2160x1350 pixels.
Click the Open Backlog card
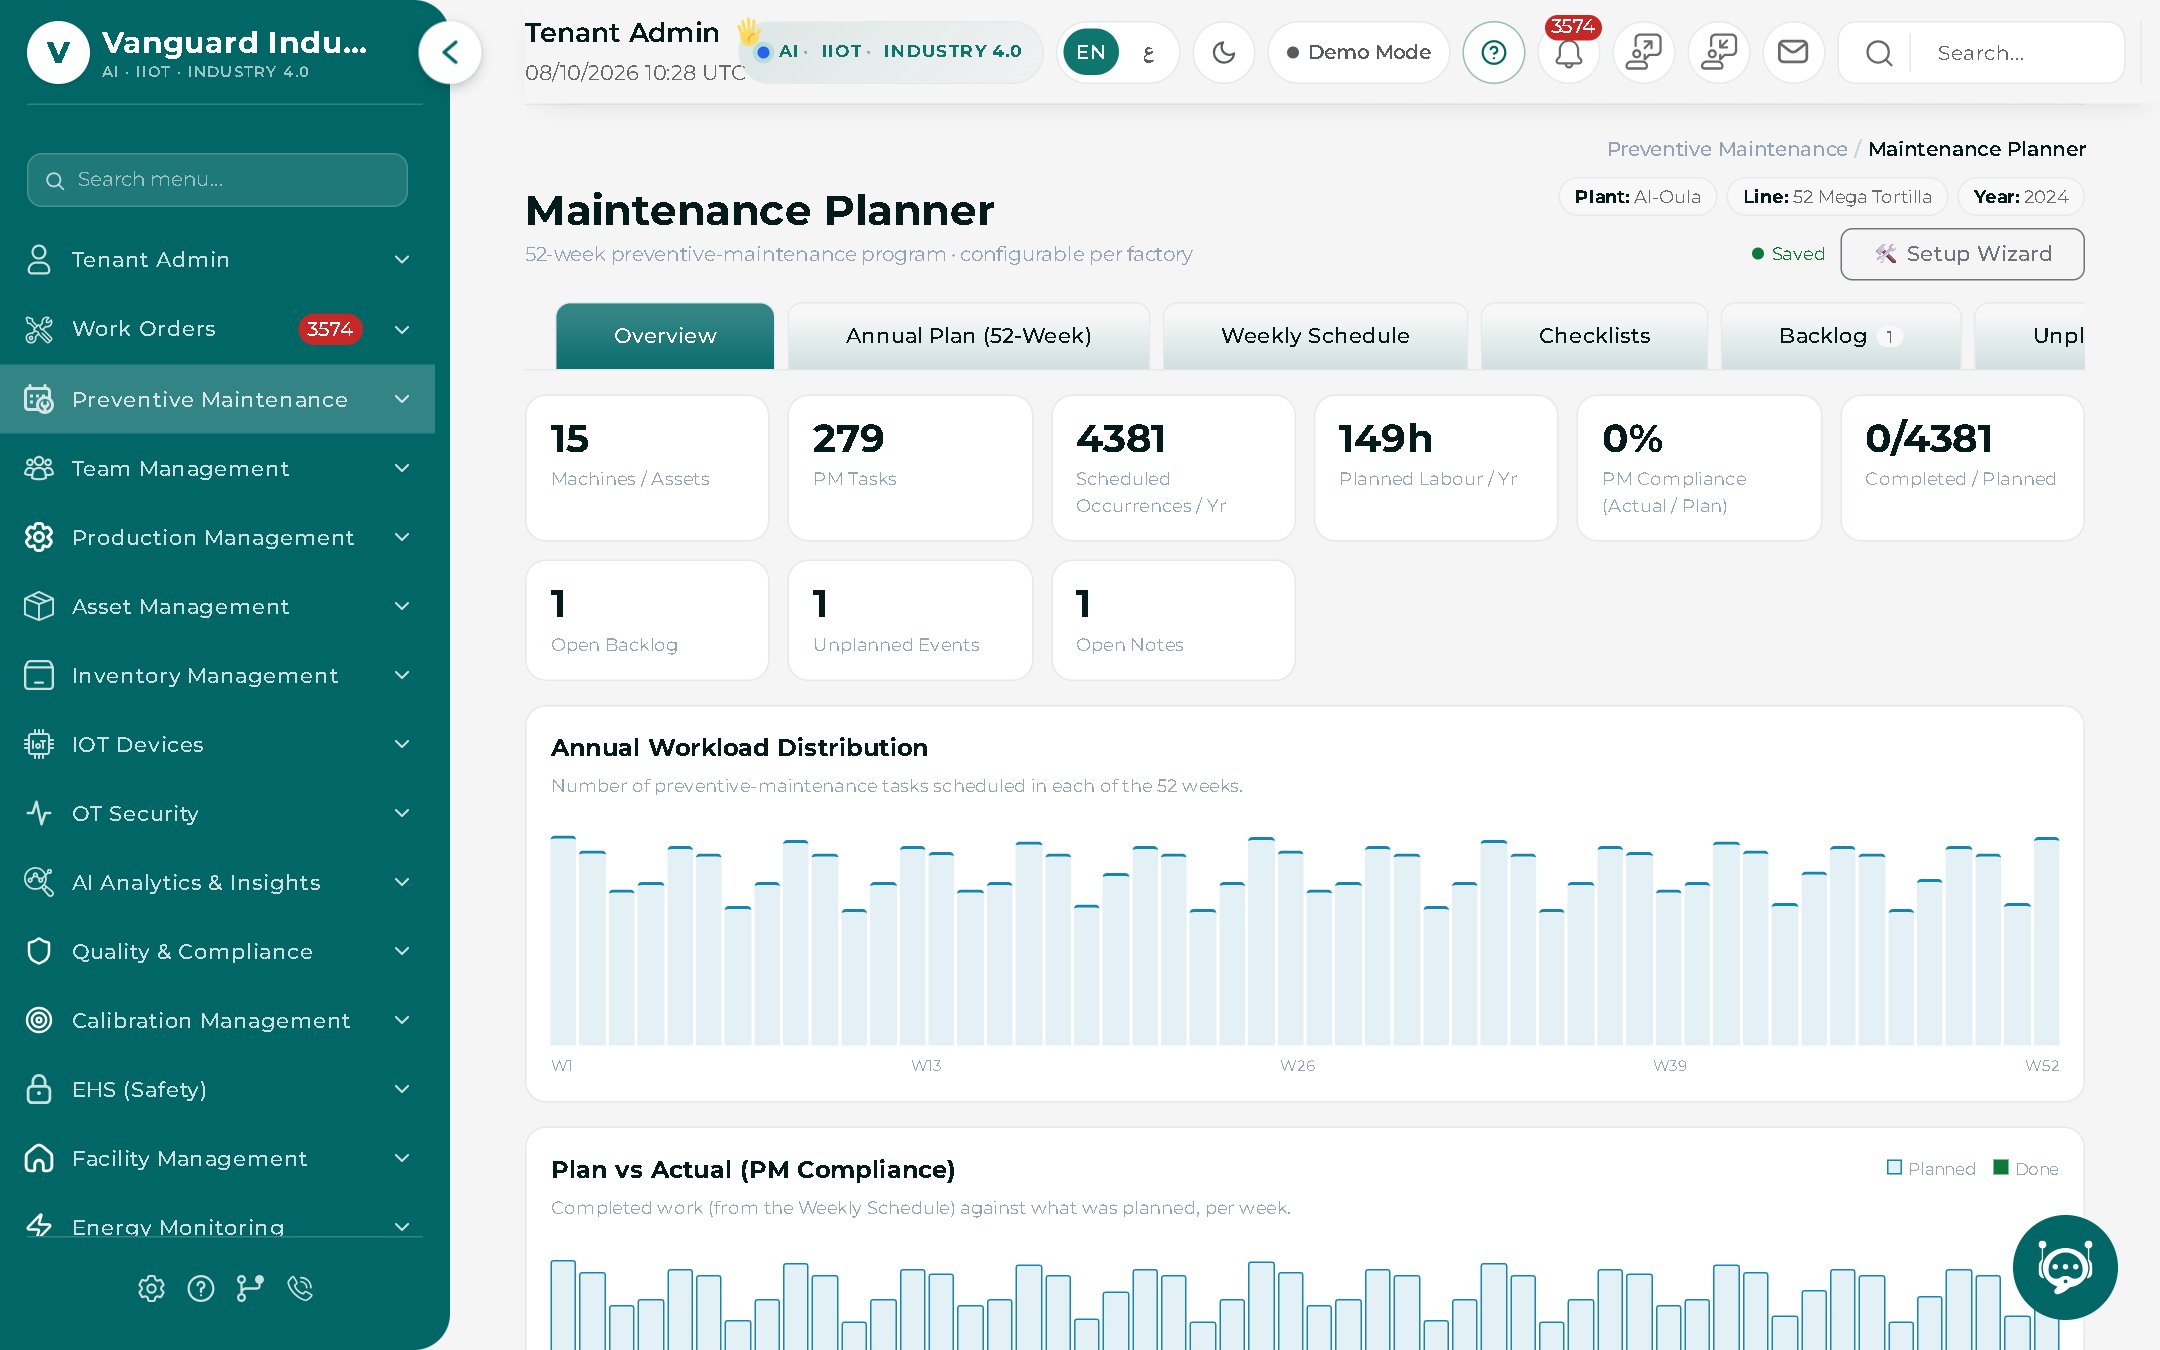647,620
